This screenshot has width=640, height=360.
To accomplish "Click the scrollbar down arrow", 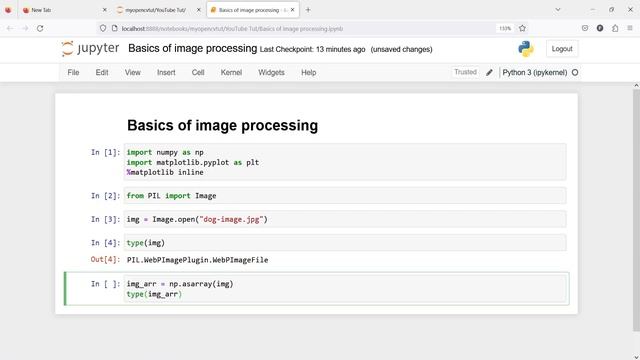I will point(636,357).
